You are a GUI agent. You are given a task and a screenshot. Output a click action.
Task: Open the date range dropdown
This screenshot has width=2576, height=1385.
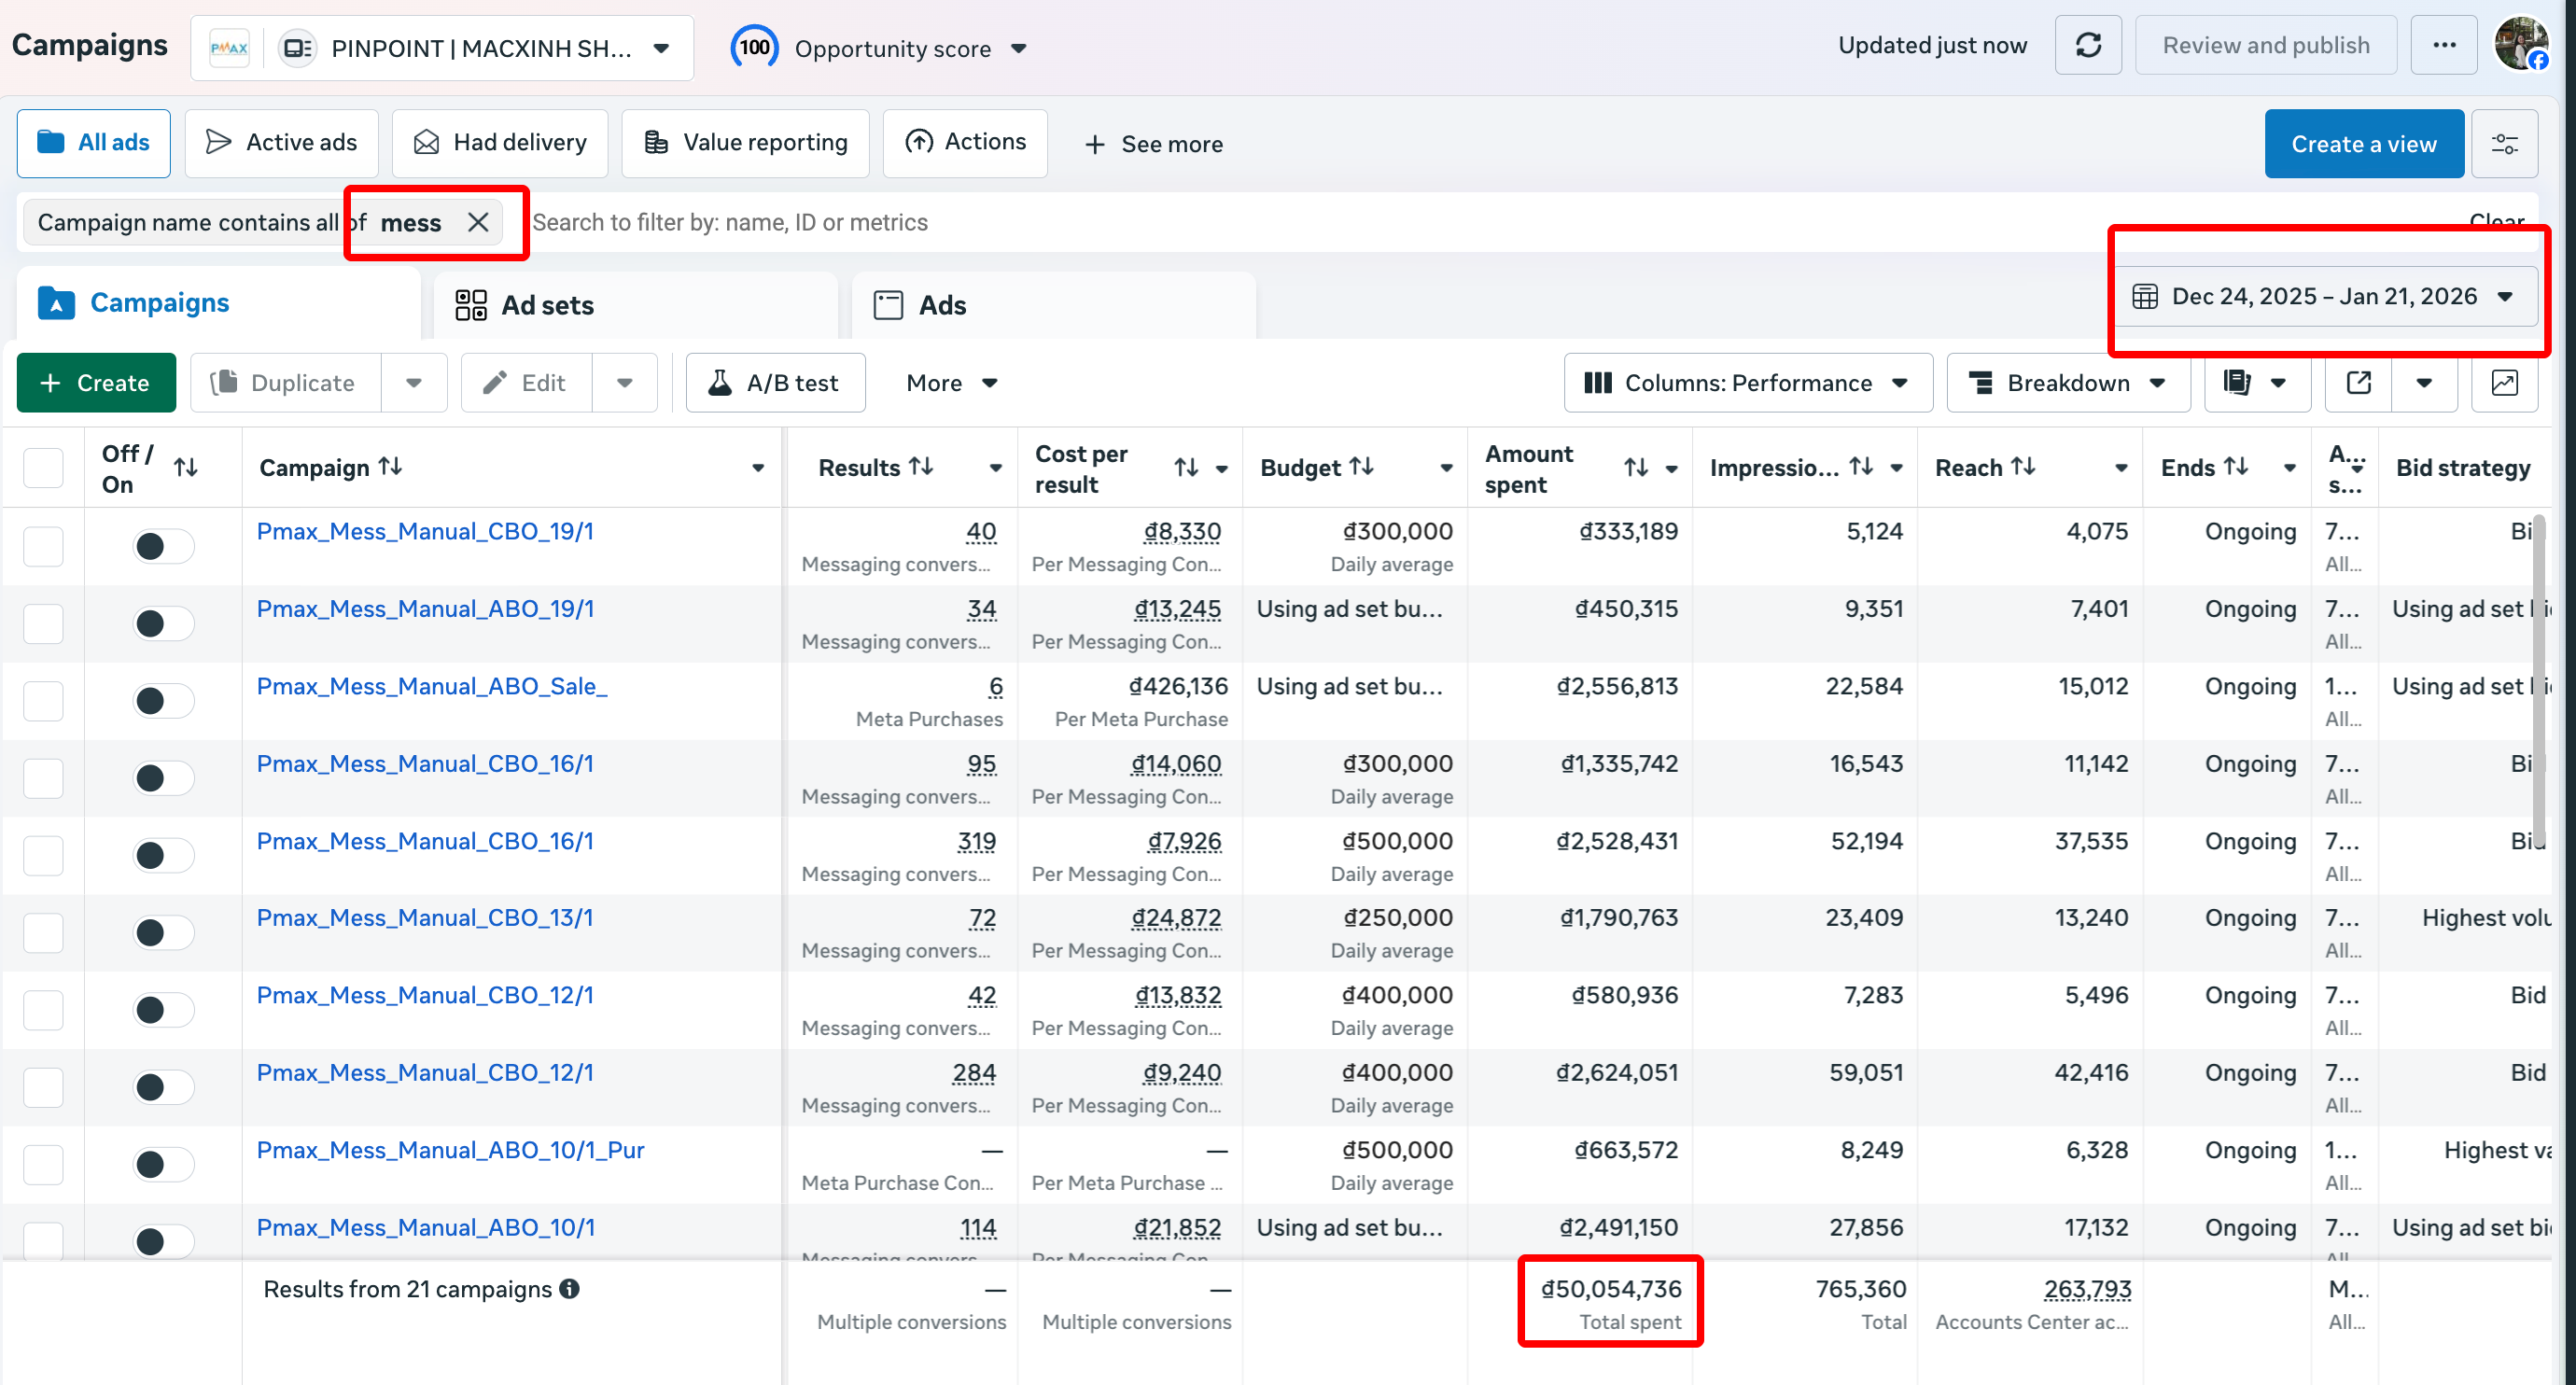(2324, 297)
